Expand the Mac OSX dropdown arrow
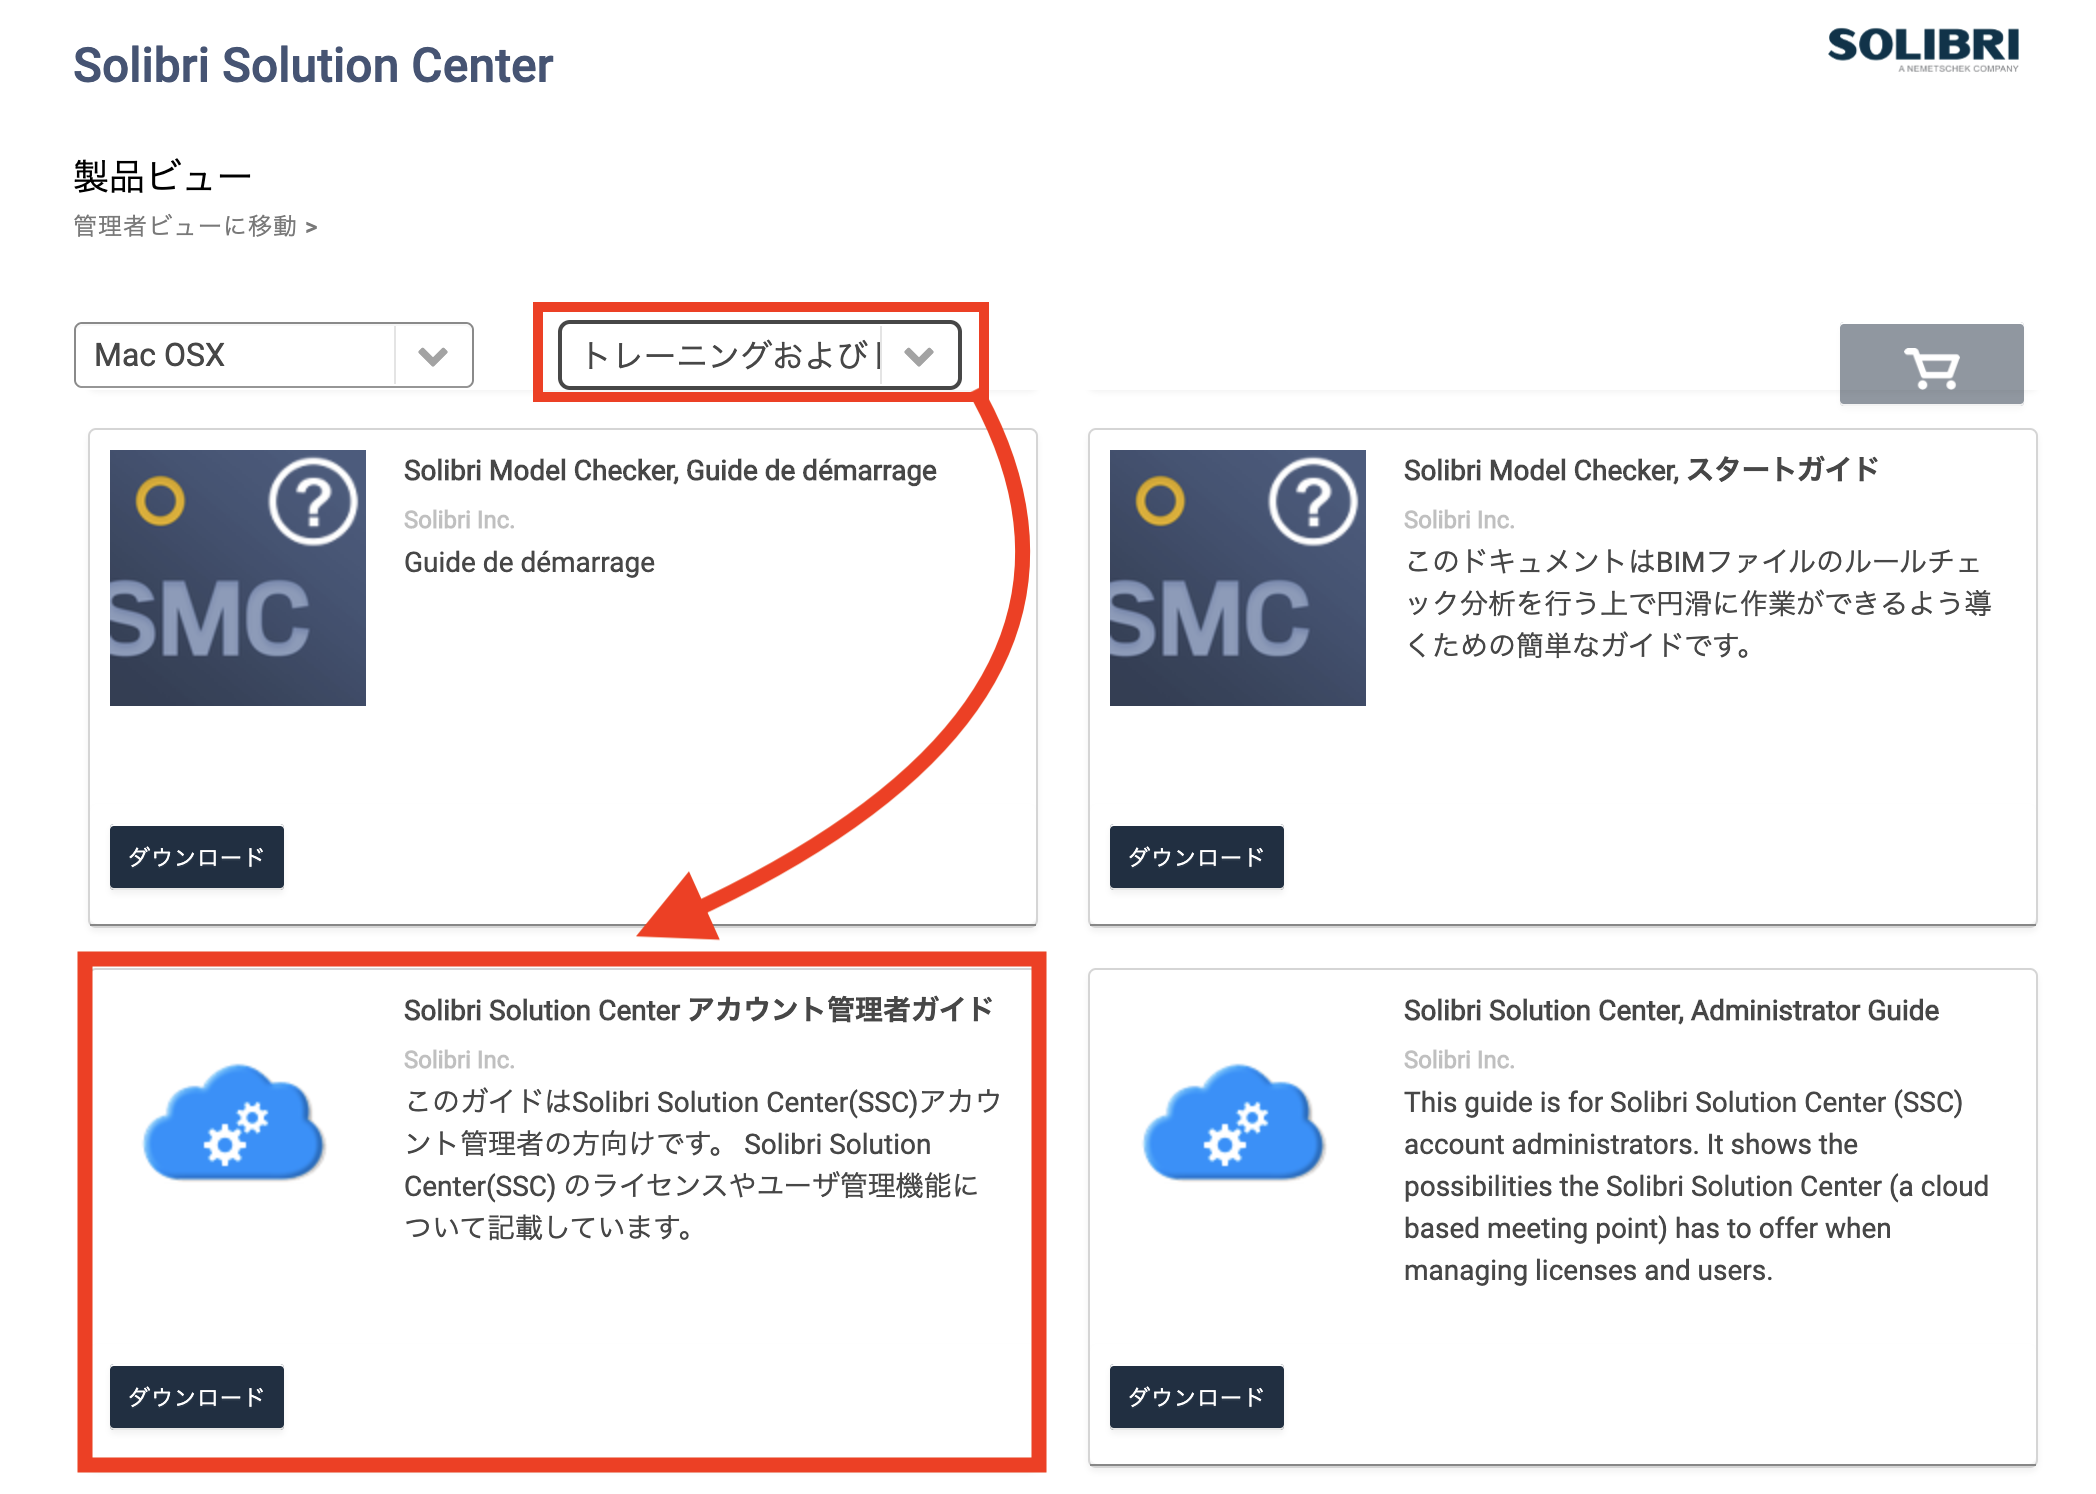 coord(433,355)
